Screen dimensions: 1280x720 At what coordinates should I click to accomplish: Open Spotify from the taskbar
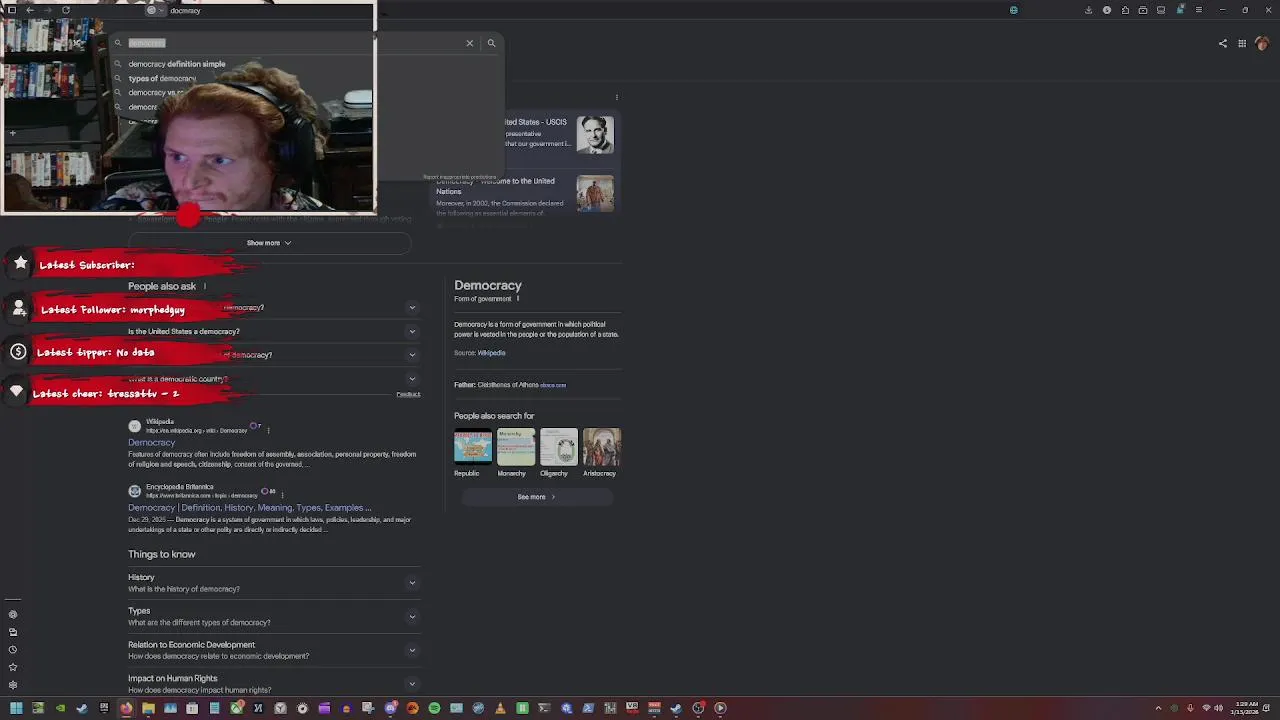click(x=434, y=708)
